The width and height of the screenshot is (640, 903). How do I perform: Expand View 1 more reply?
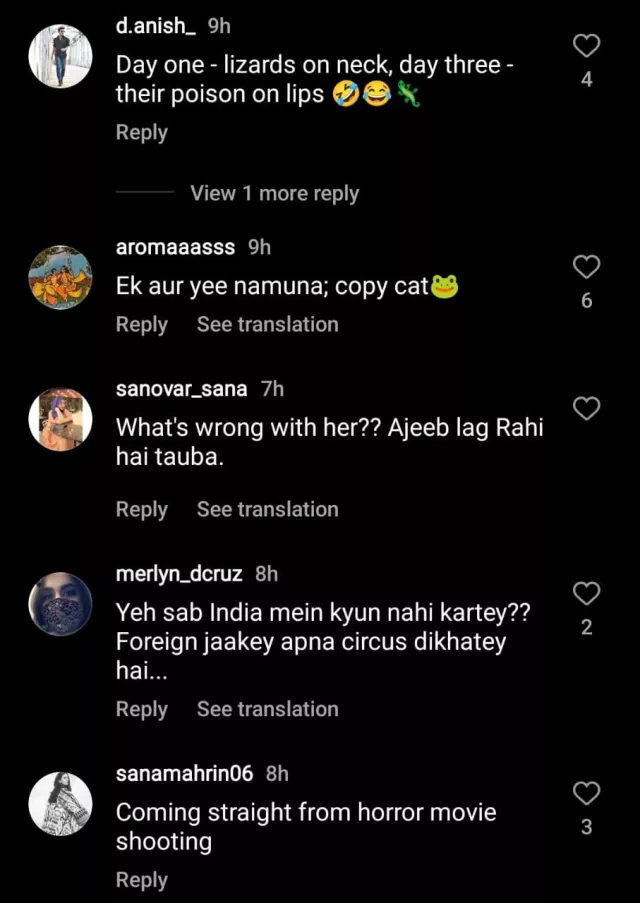pos(274,194)
